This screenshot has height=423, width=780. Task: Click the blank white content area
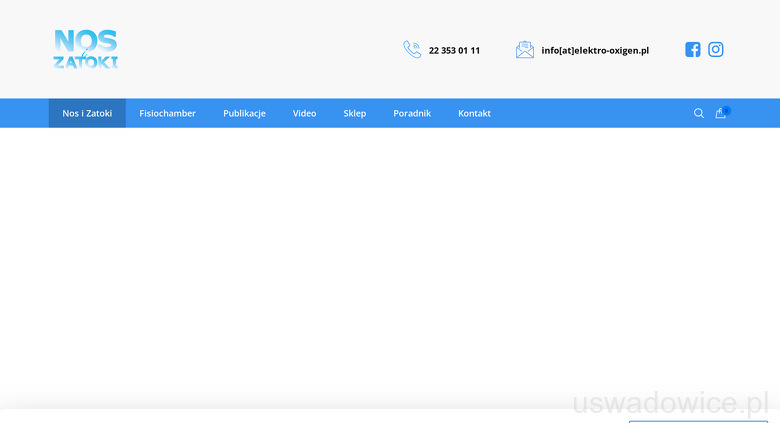coord(390,260)
